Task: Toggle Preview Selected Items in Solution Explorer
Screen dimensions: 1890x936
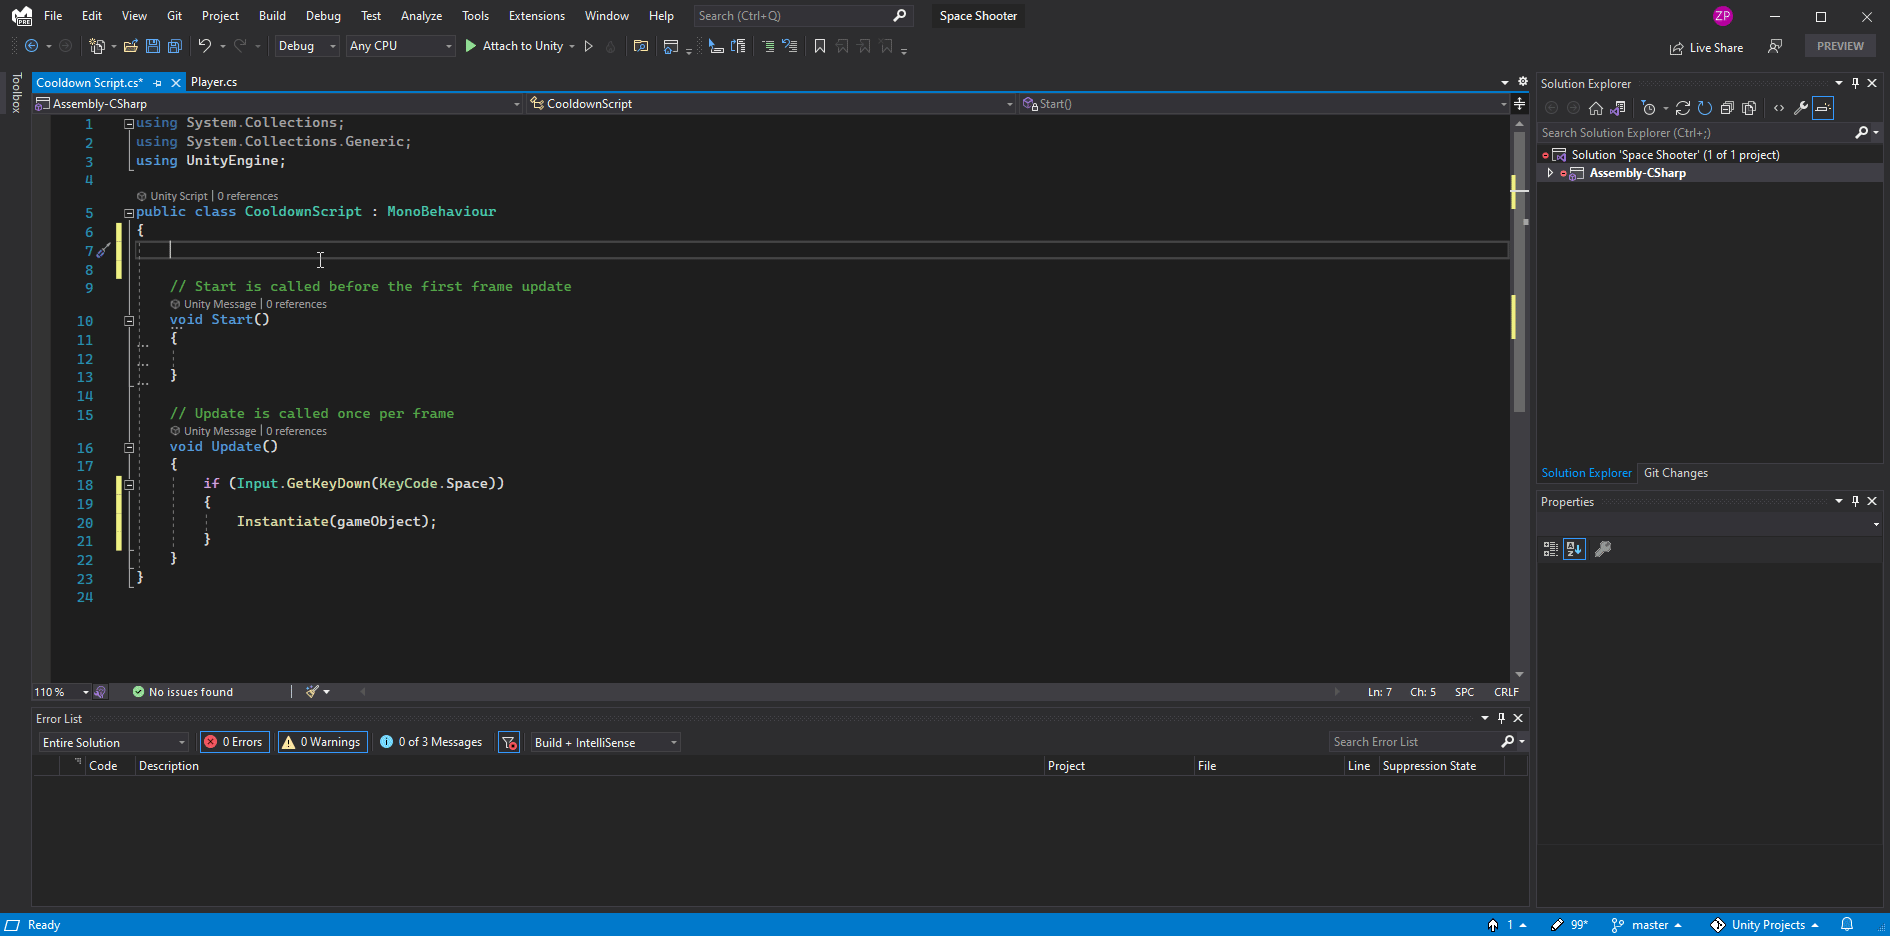Action: pos(1824,108)
